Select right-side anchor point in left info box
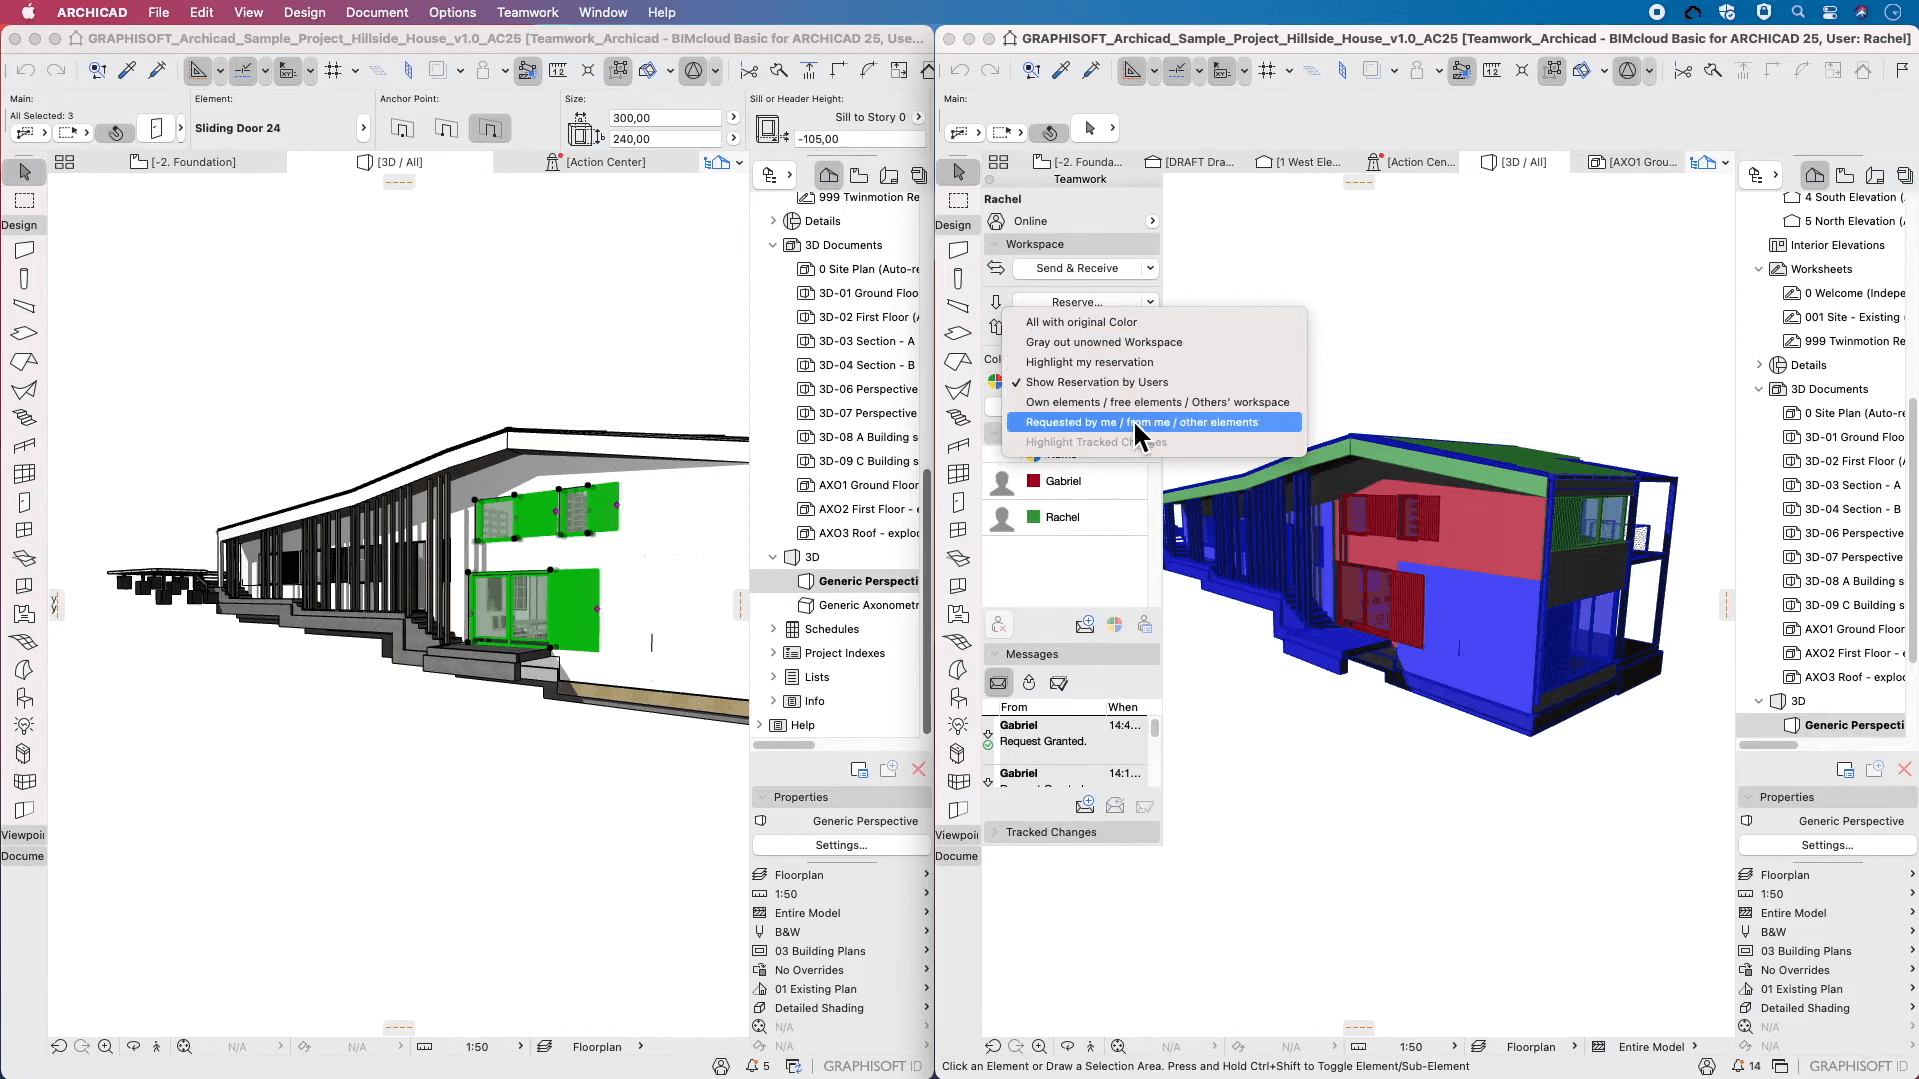This screenshot has width=1919, height=1079. click(490, 128)
